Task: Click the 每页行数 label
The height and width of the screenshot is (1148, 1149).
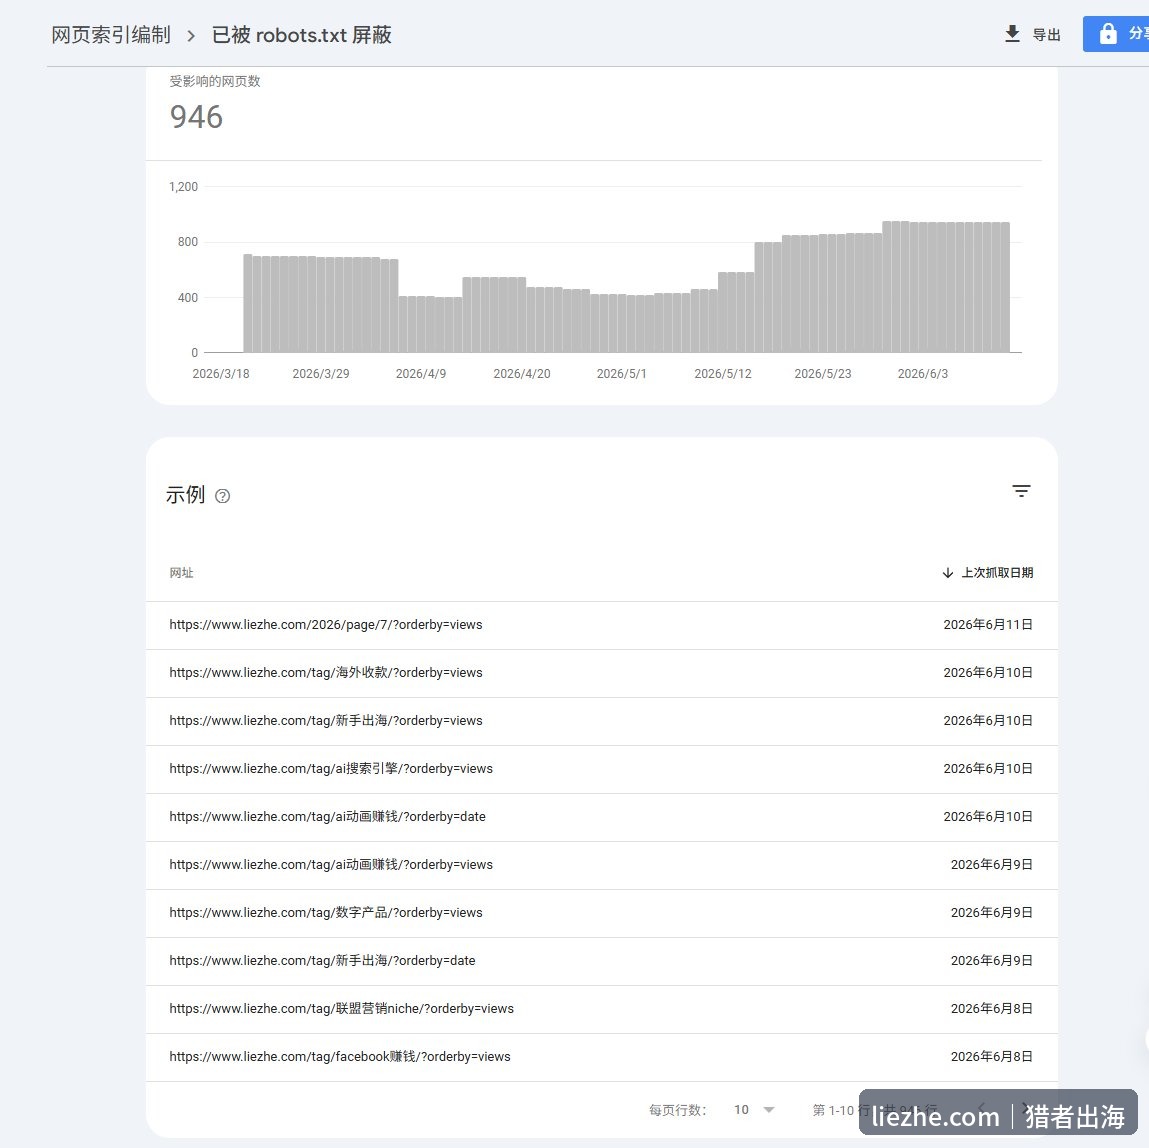Action: click(x=677, y=1110)
